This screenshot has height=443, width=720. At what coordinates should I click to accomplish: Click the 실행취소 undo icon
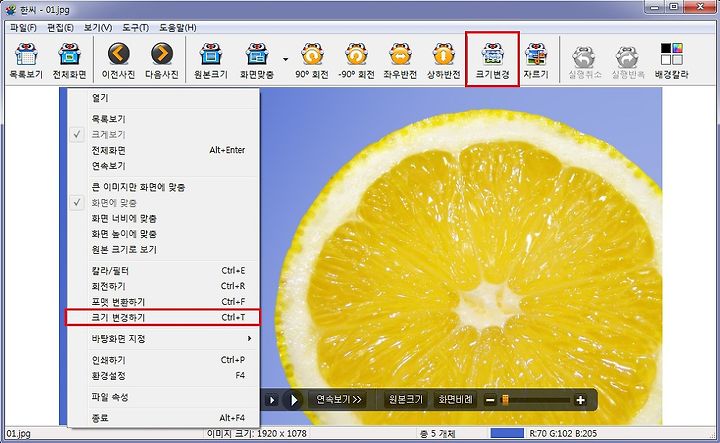(585, 61)
